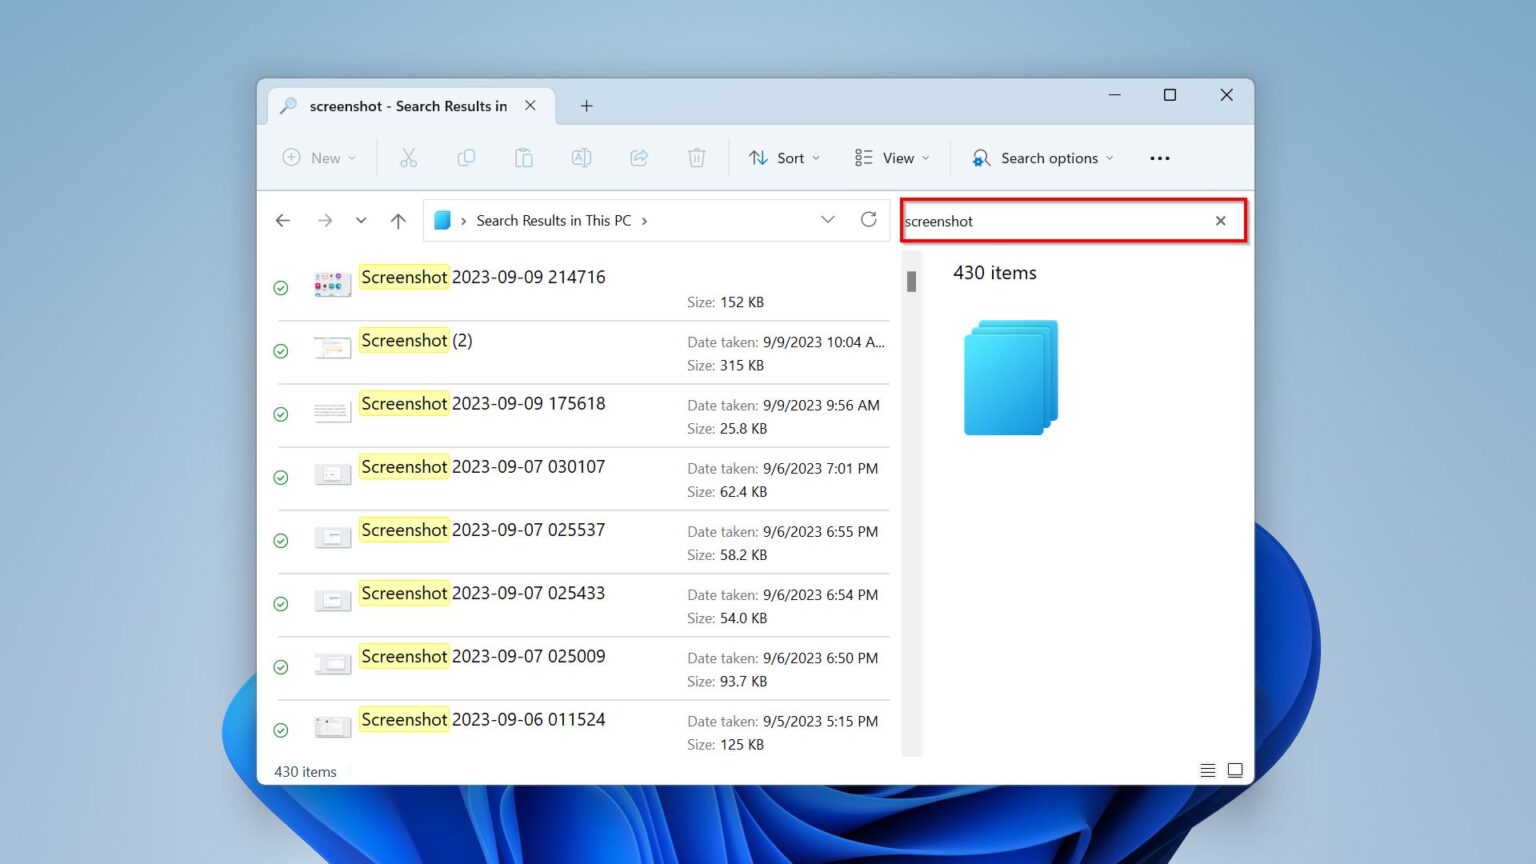Expand Search options
This screenshot has width=1536, height=864.
coord(1042,157)
